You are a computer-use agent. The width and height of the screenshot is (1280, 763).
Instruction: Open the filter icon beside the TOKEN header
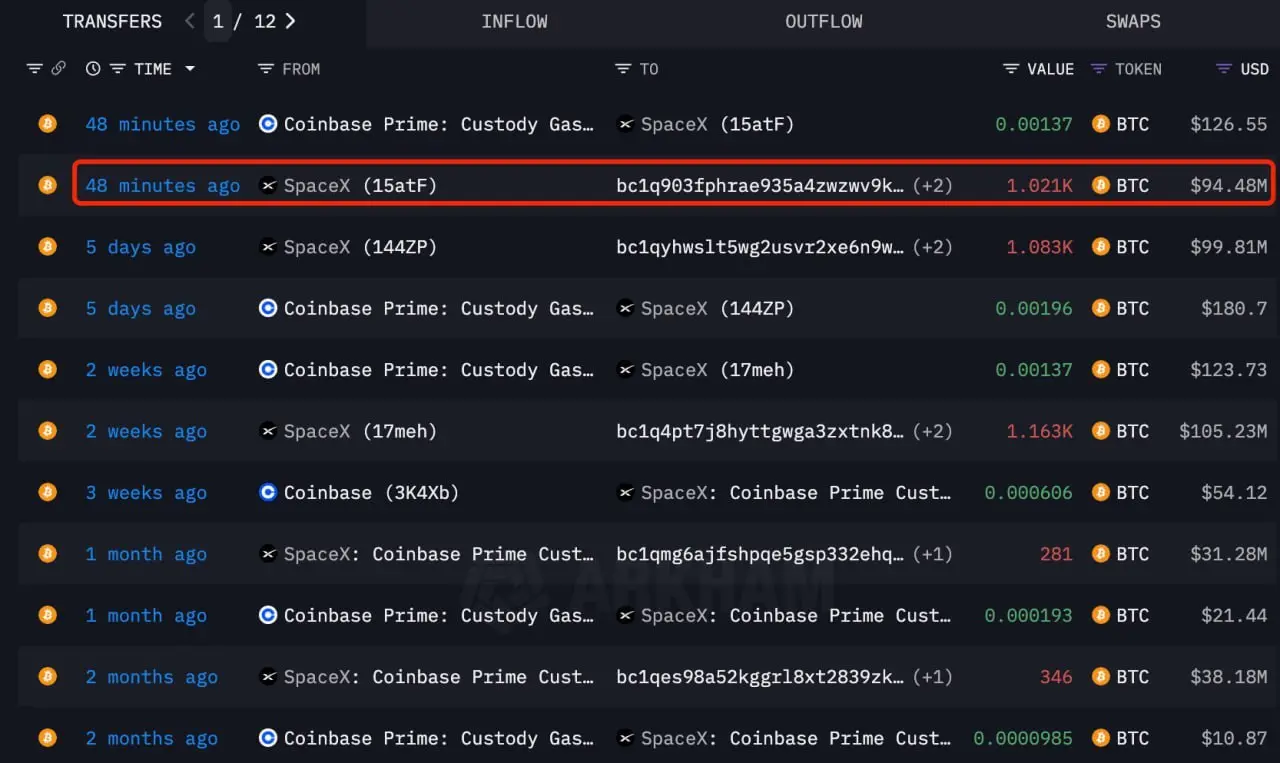point(1099,69)
